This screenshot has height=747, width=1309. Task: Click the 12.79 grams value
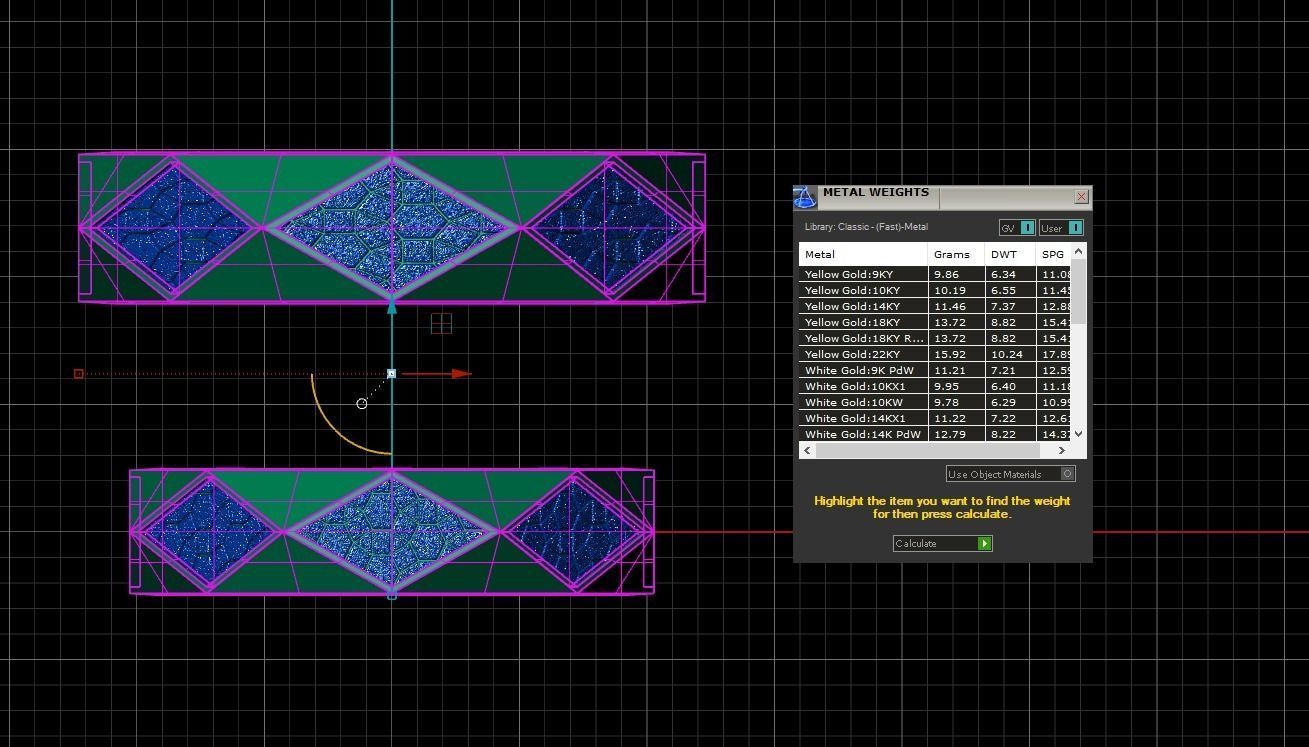pos(950,434)
